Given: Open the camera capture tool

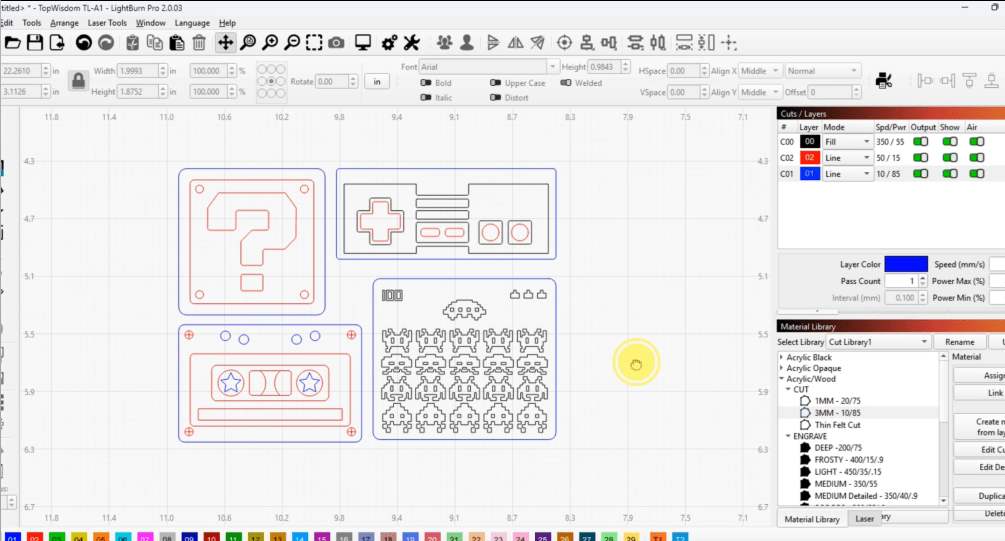Looking at the screenshot, I should coord(337,42).
